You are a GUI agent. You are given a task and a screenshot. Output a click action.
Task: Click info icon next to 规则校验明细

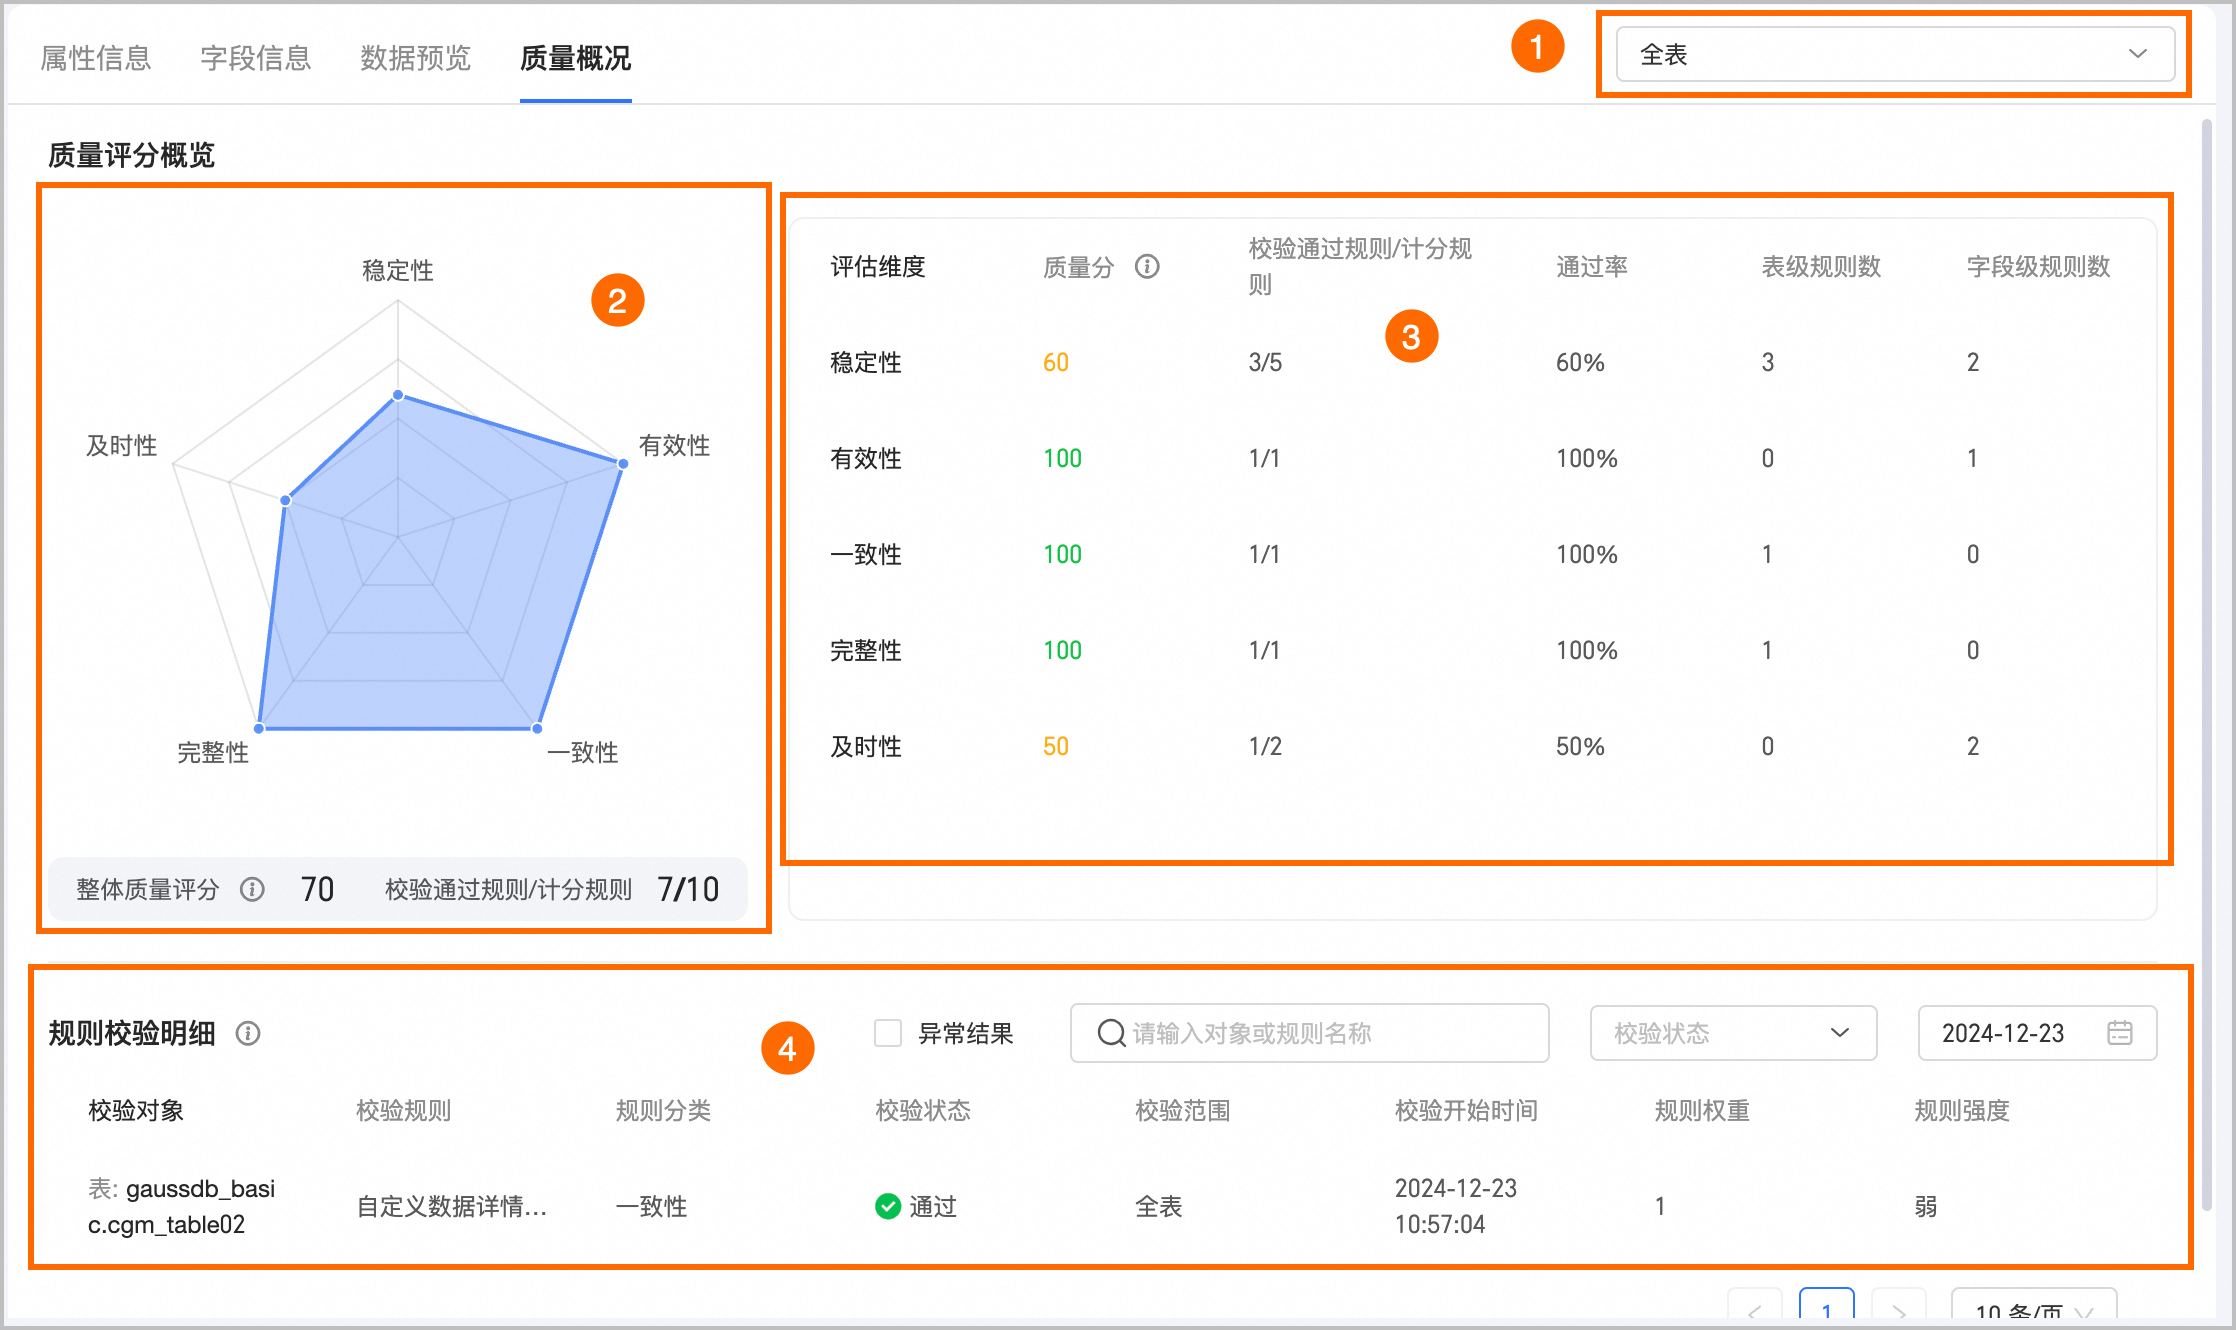tap(248, 1033)
